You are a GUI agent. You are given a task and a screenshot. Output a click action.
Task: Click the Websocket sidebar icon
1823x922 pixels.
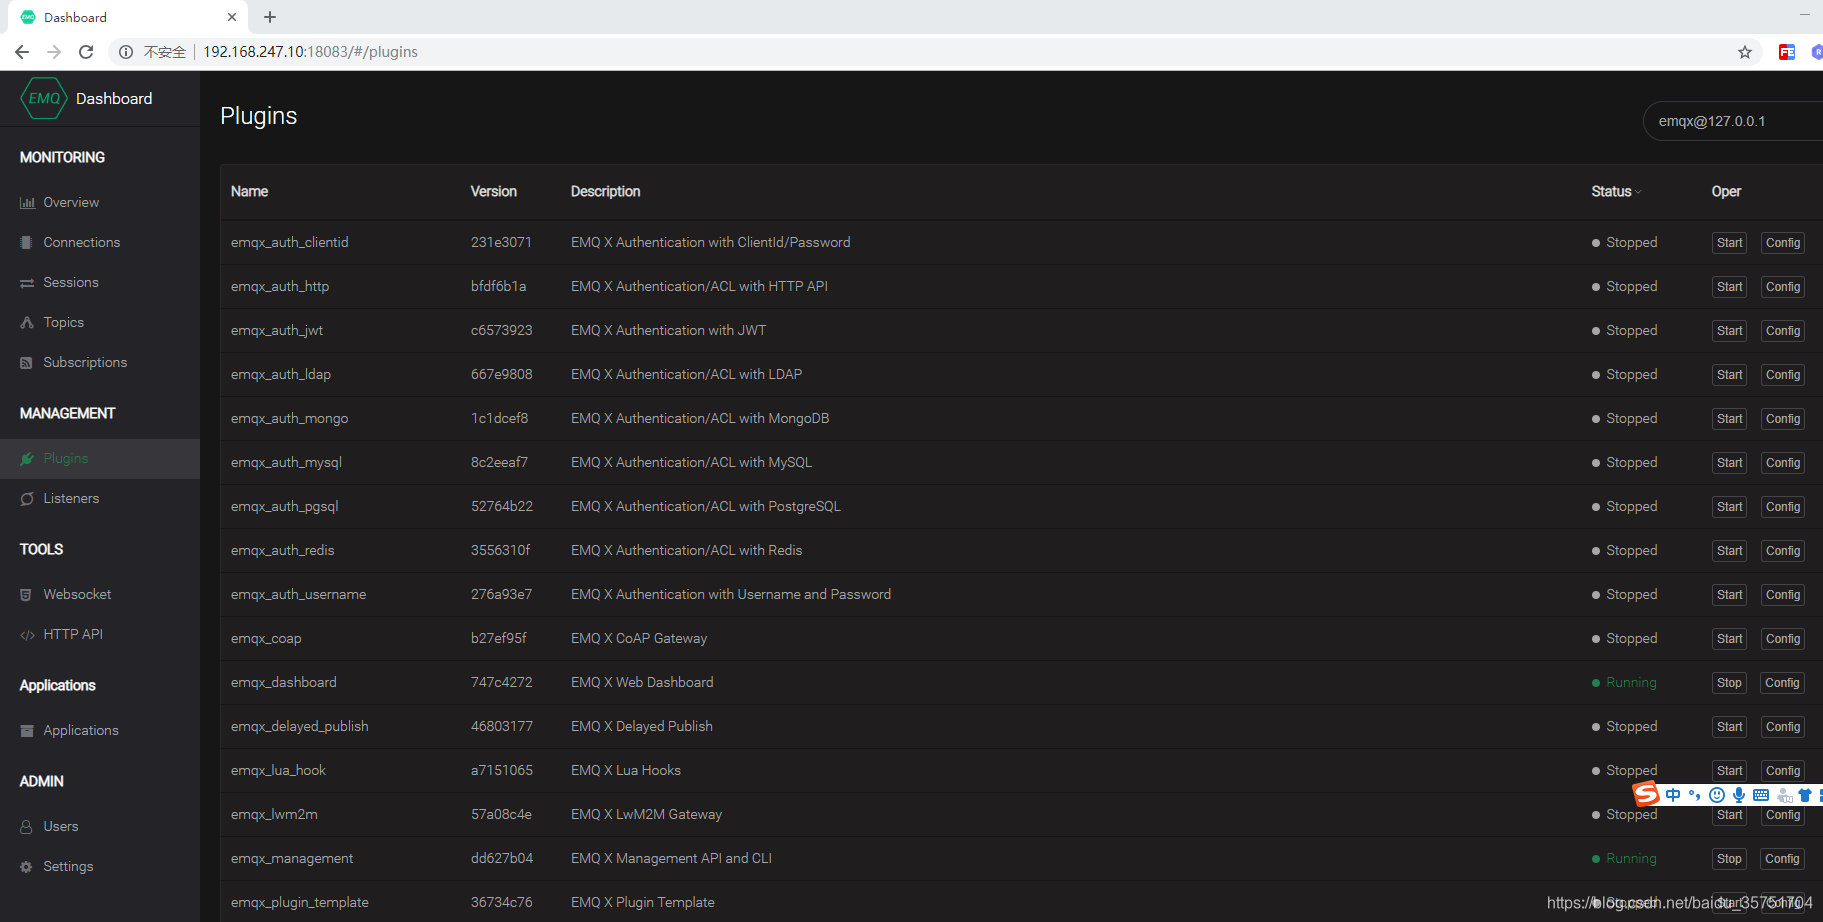tap(27, 595)
